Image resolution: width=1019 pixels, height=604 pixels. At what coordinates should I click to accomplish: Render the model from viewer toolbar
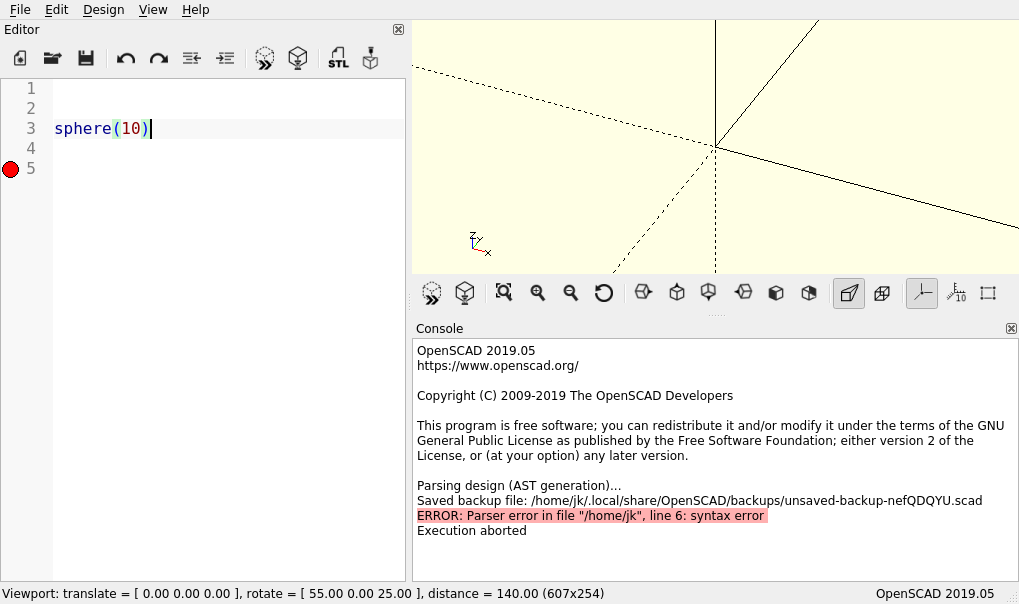[x=464, y=293]
